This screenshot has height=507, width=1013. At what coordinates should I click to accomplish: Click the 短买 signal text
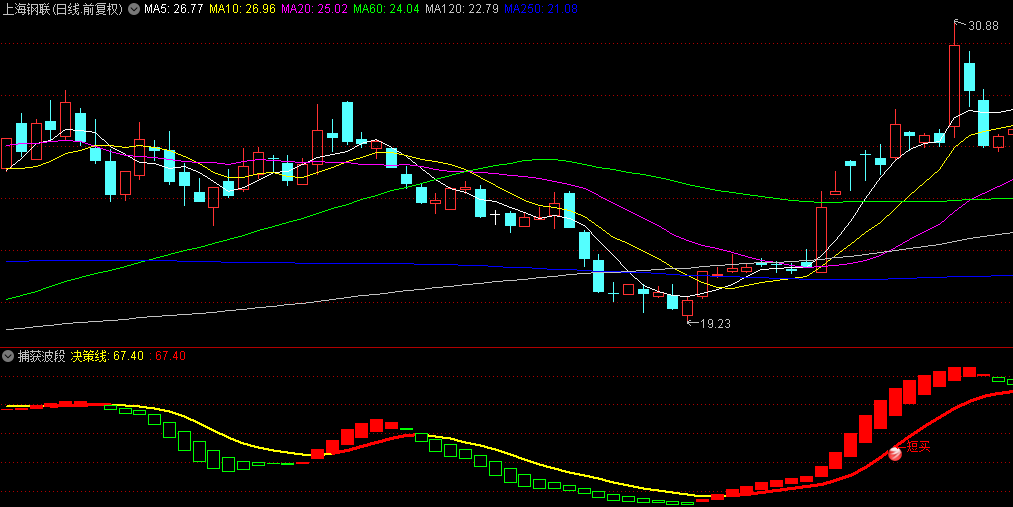(919, 446)
